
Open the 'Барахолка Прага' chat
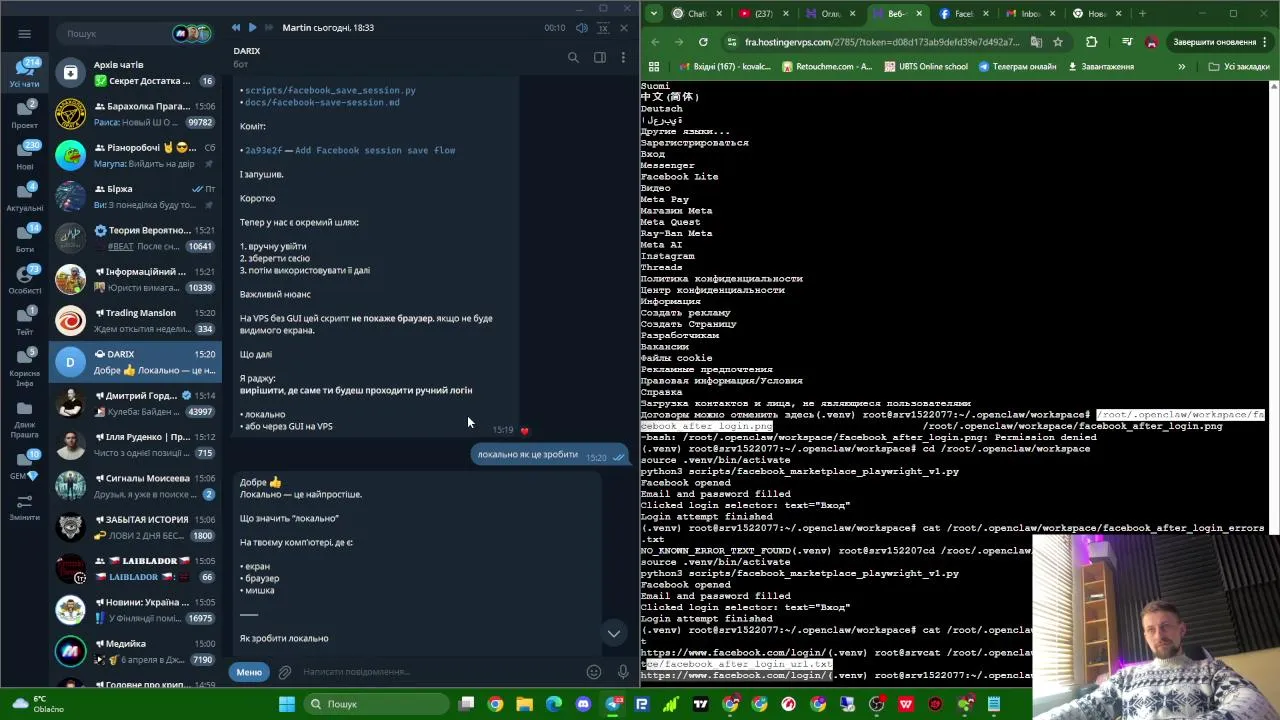pyautogui.click(x=135, y=114)
